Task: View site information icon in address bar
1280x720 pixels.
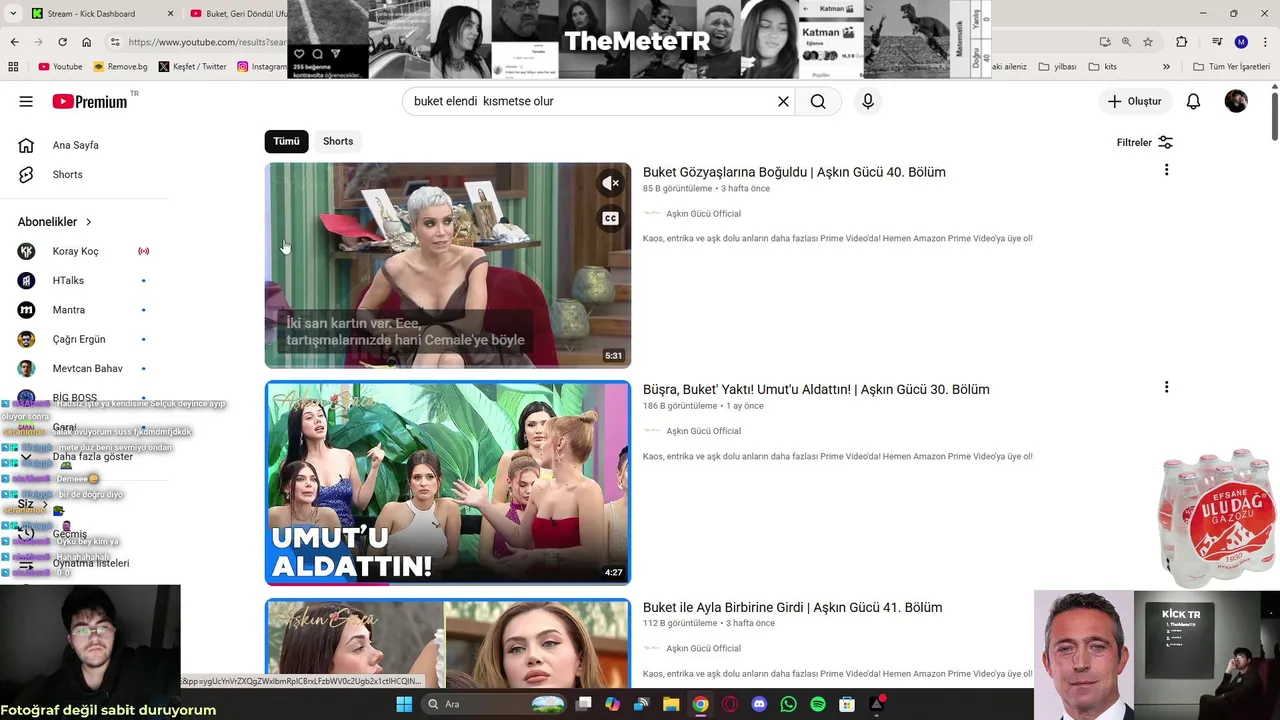Action: coord(115,42)
